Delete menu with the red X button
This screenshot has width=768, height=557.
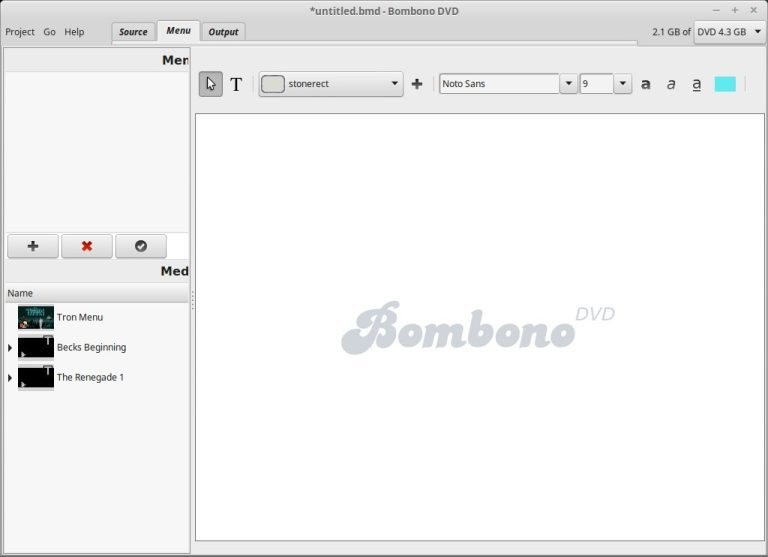coord(87,246)
